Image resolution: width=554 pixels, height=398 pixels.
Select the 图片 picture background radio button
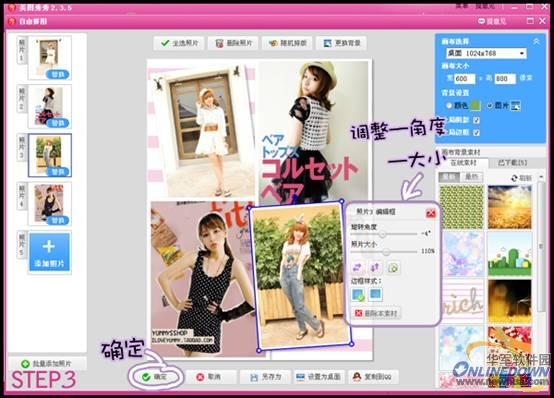[x=490, y=105]
